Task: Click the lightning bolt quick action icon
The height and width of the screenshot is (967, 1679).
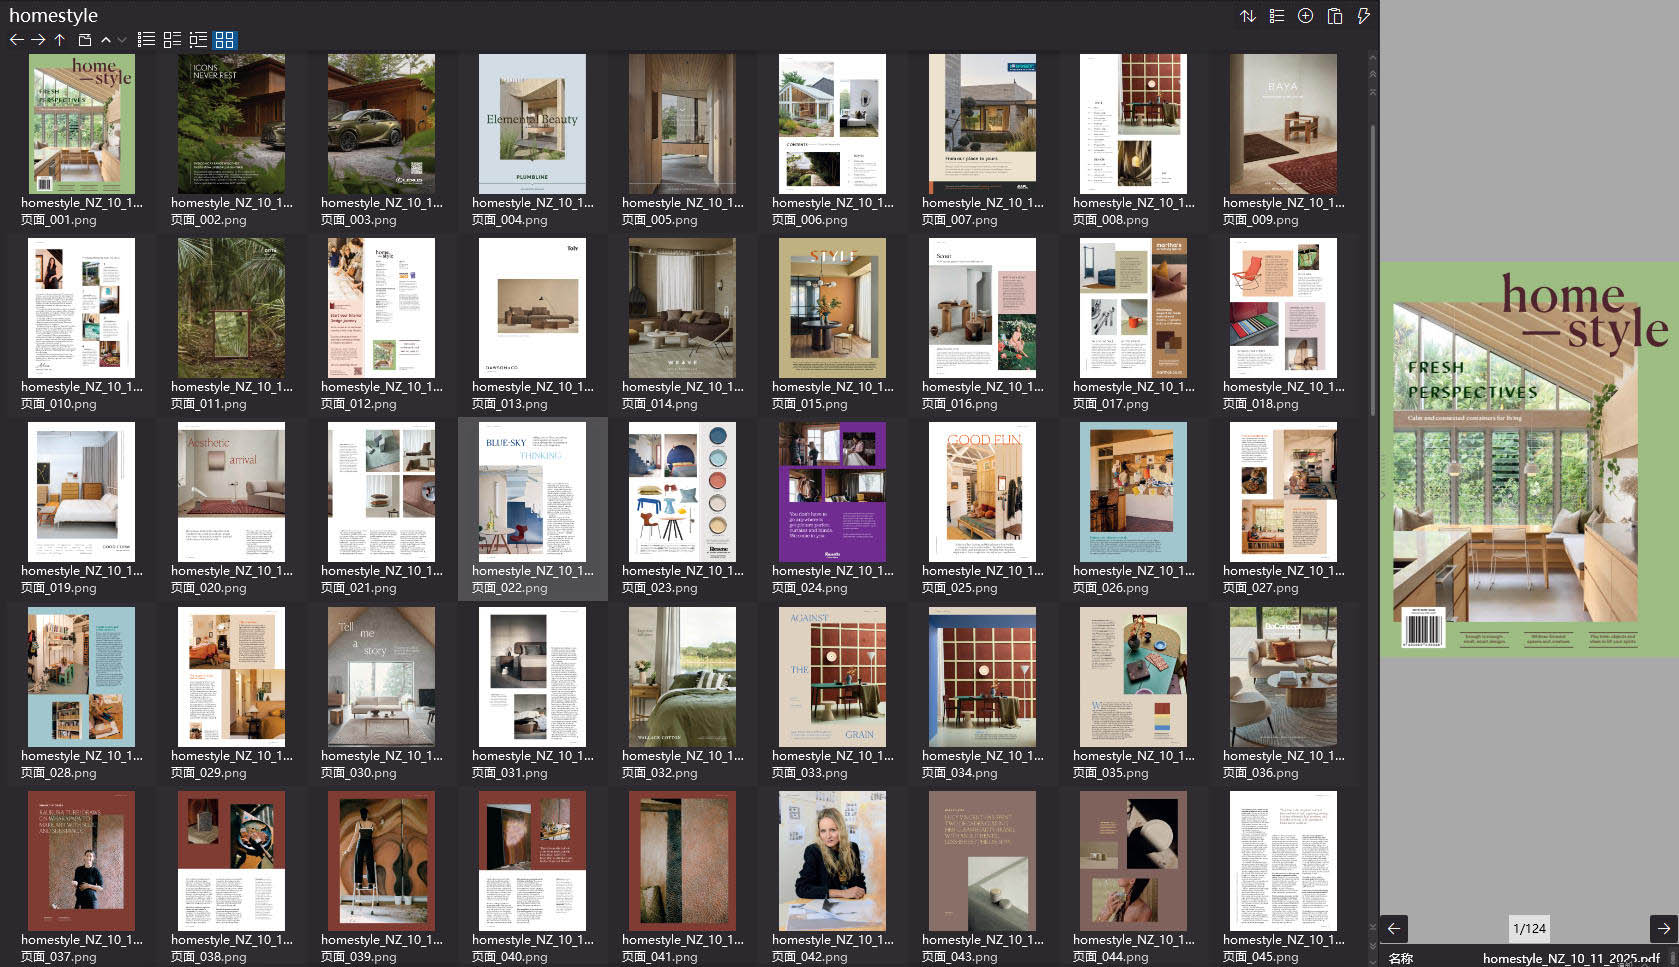Action: [1363, 16]
